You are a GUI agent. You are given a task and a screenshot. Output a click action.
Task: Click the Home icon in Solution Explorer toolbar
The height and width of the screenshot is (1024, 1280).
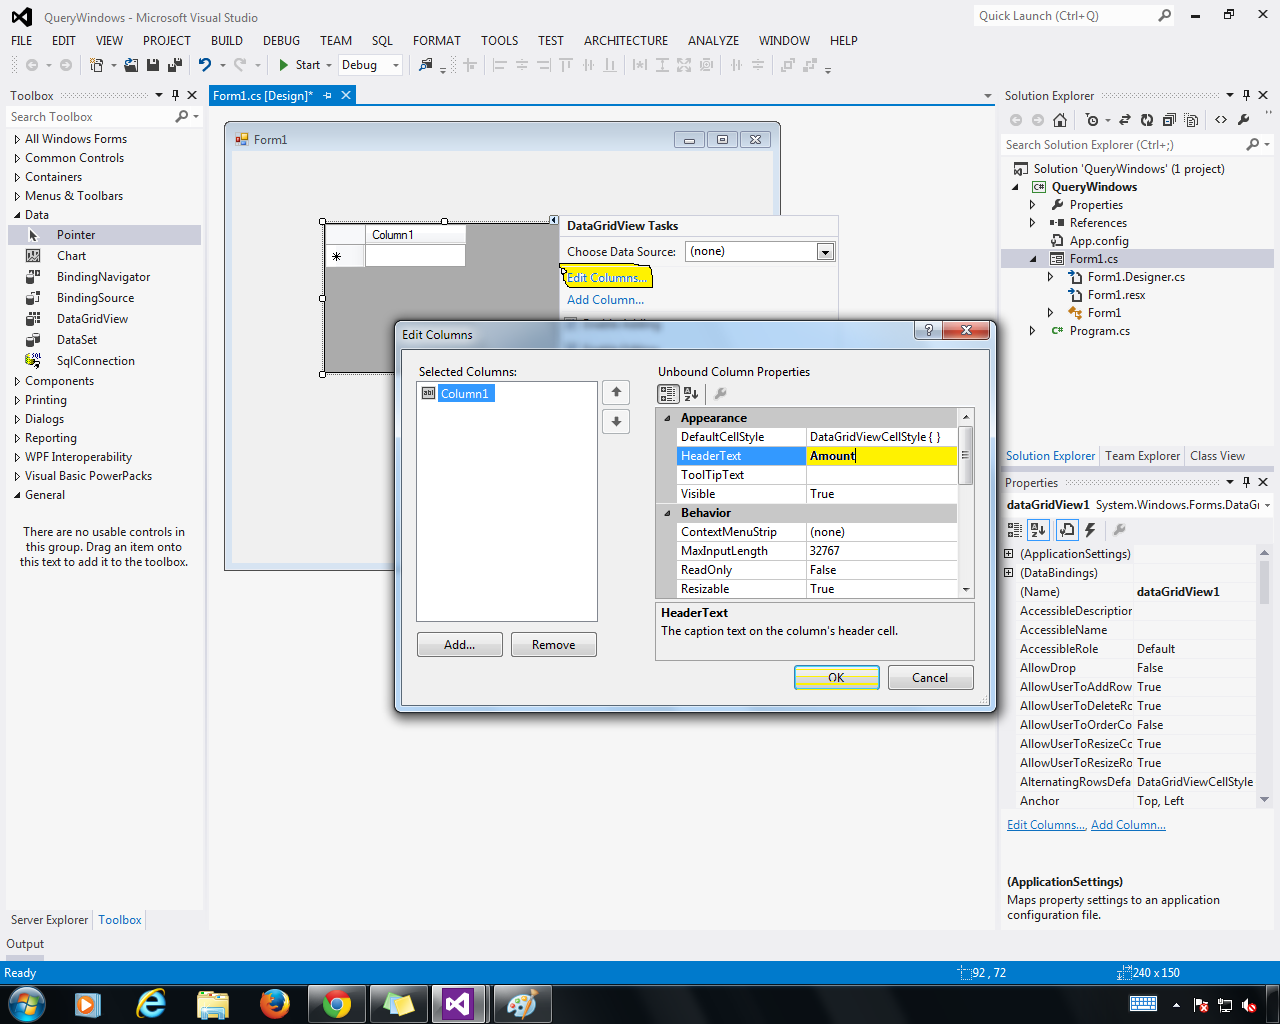[x=1059, y=119]
